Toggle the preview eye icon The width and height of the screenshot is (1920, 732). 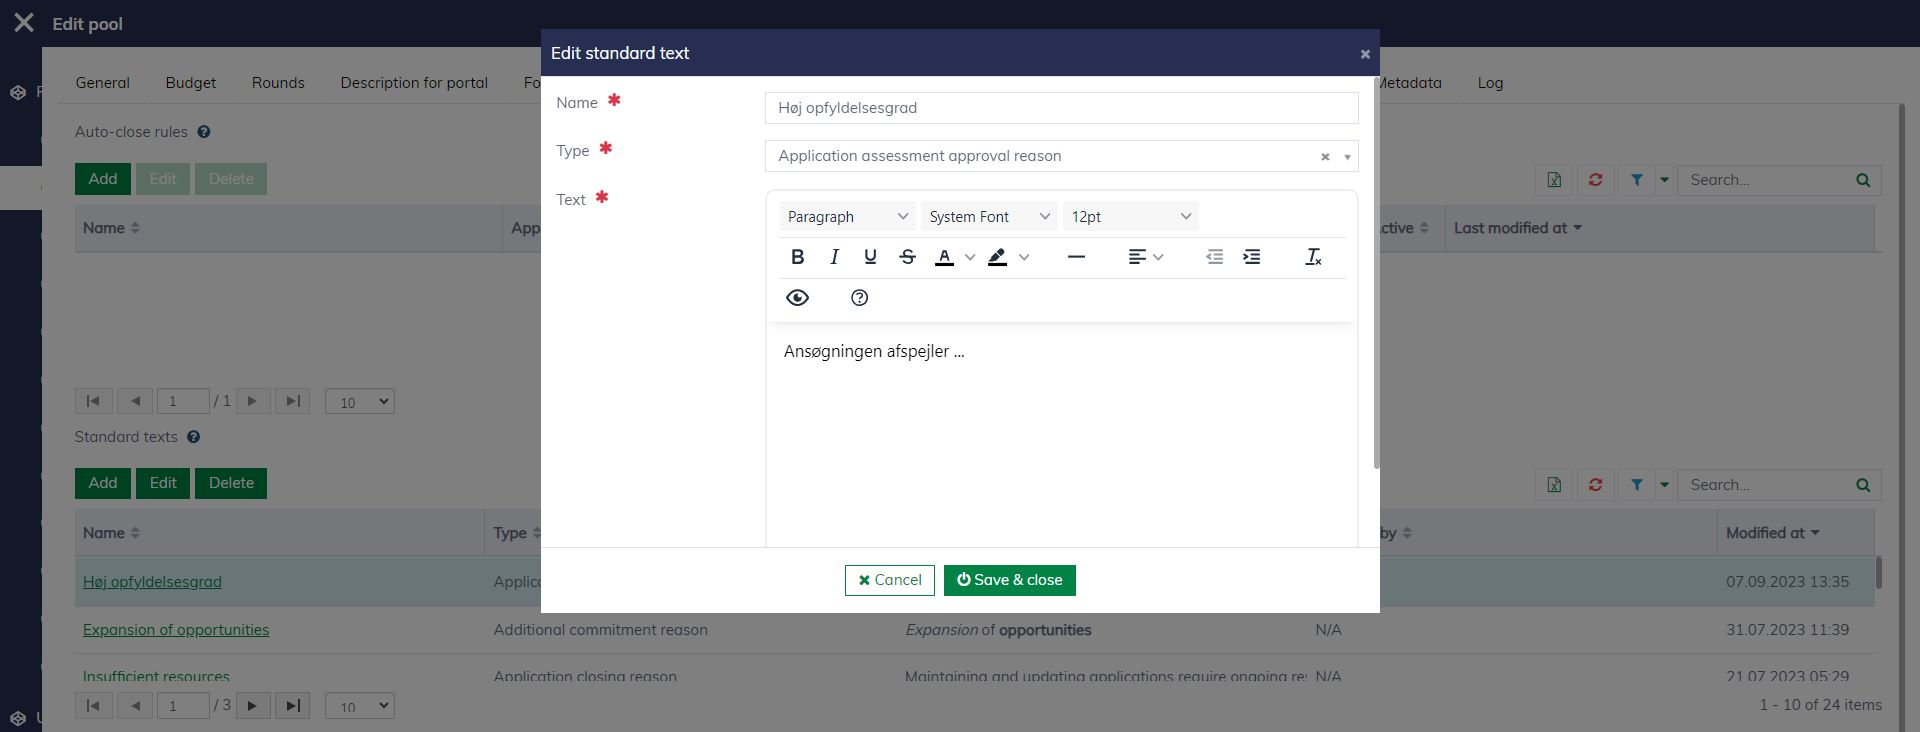point(797,298)
